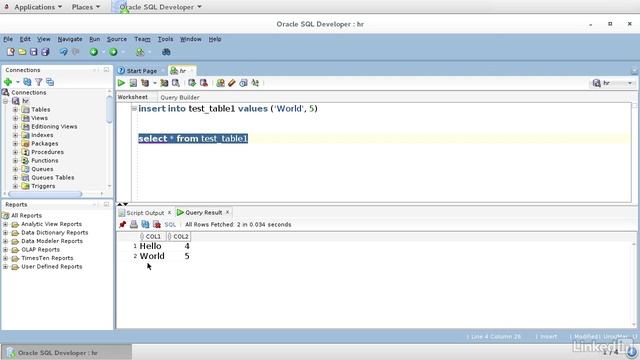This screenshot has width=640, height=360.
Task: Select User Defined Reports item
Action: [51, 267]
